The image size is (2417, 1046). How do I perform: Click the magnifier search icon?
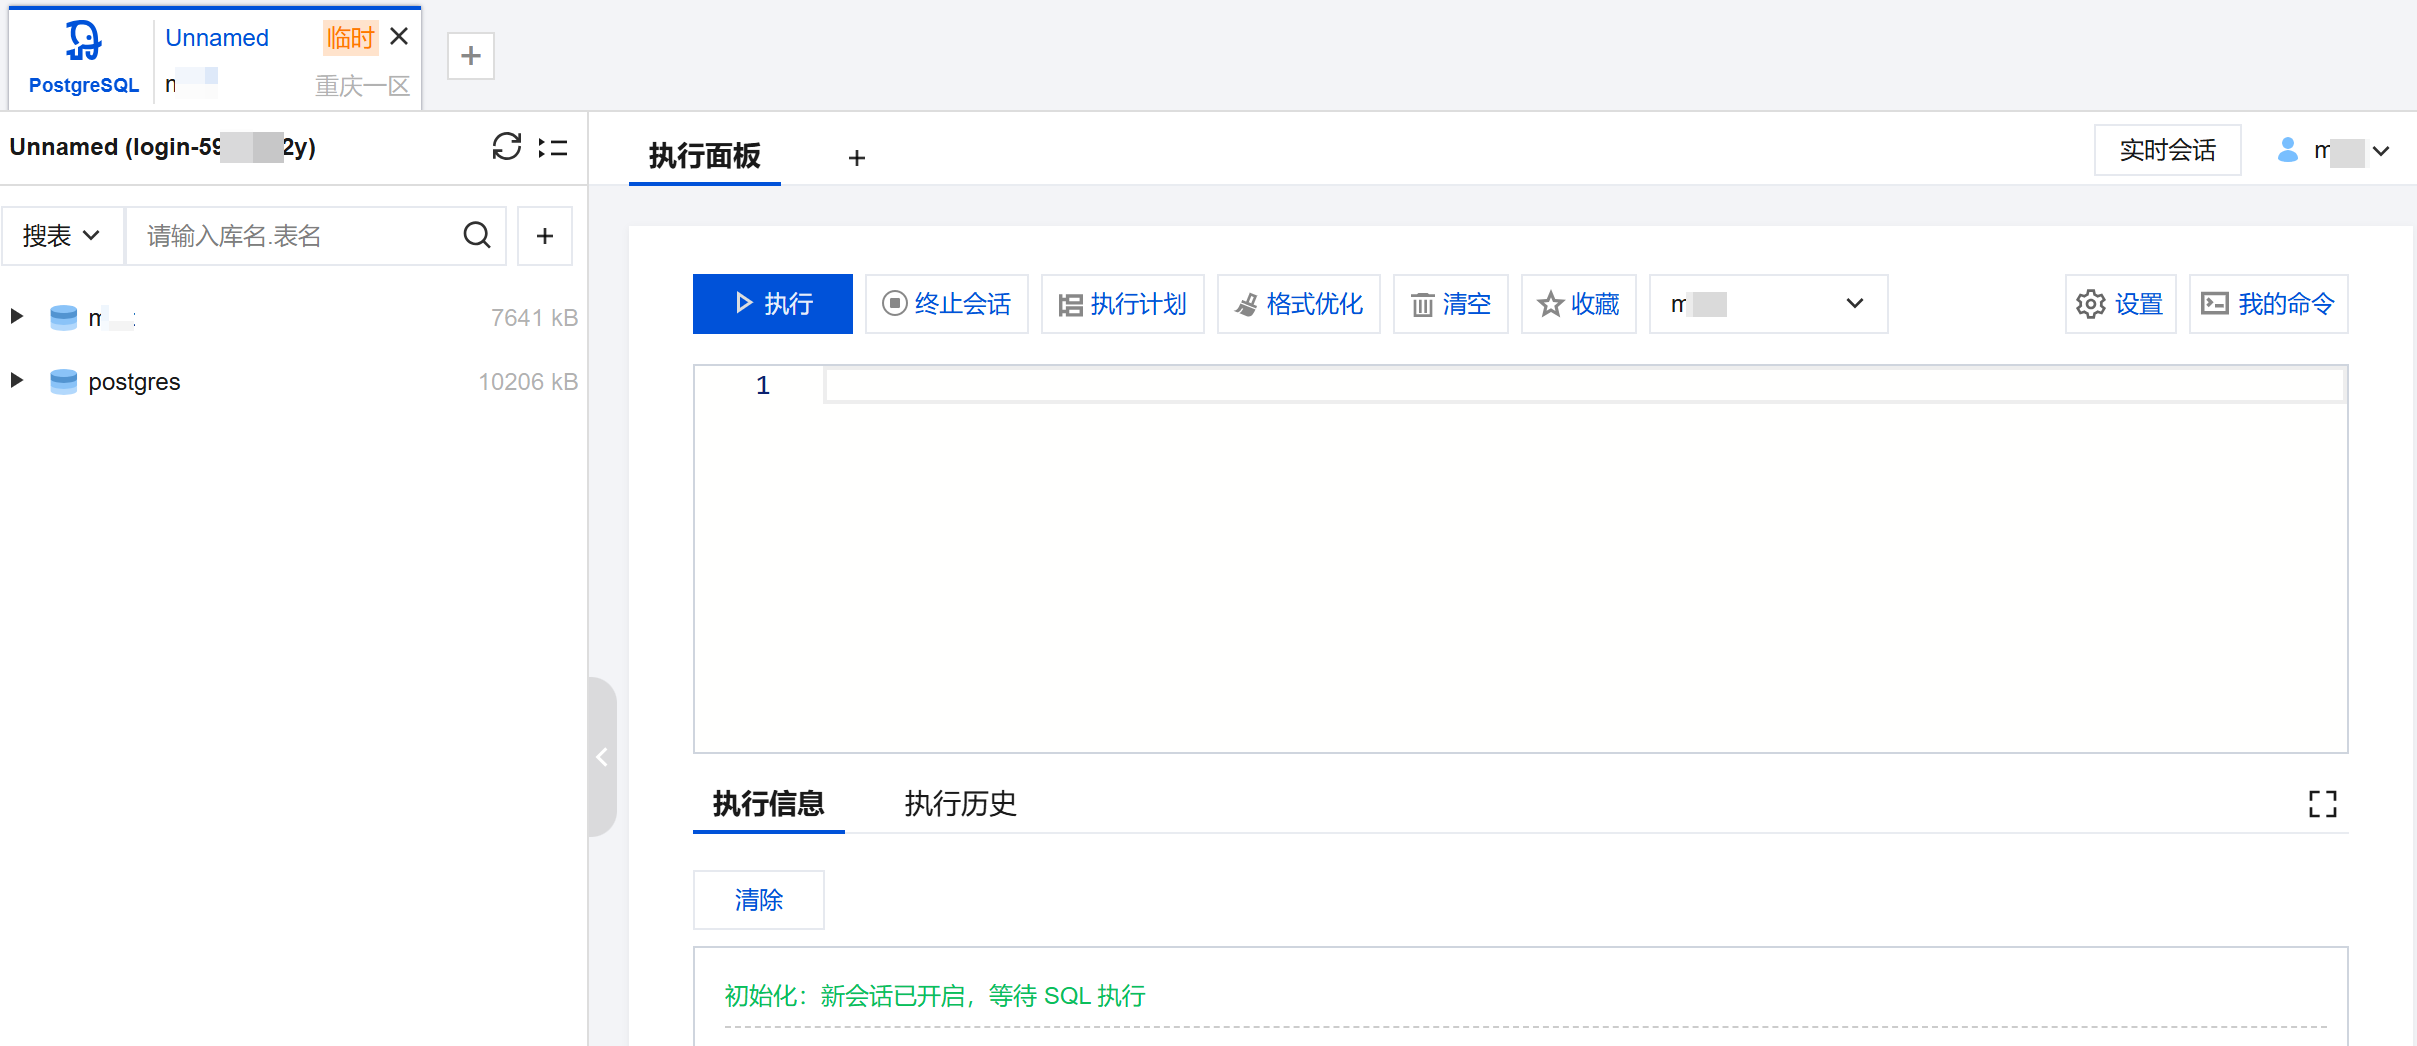[477, 236]
